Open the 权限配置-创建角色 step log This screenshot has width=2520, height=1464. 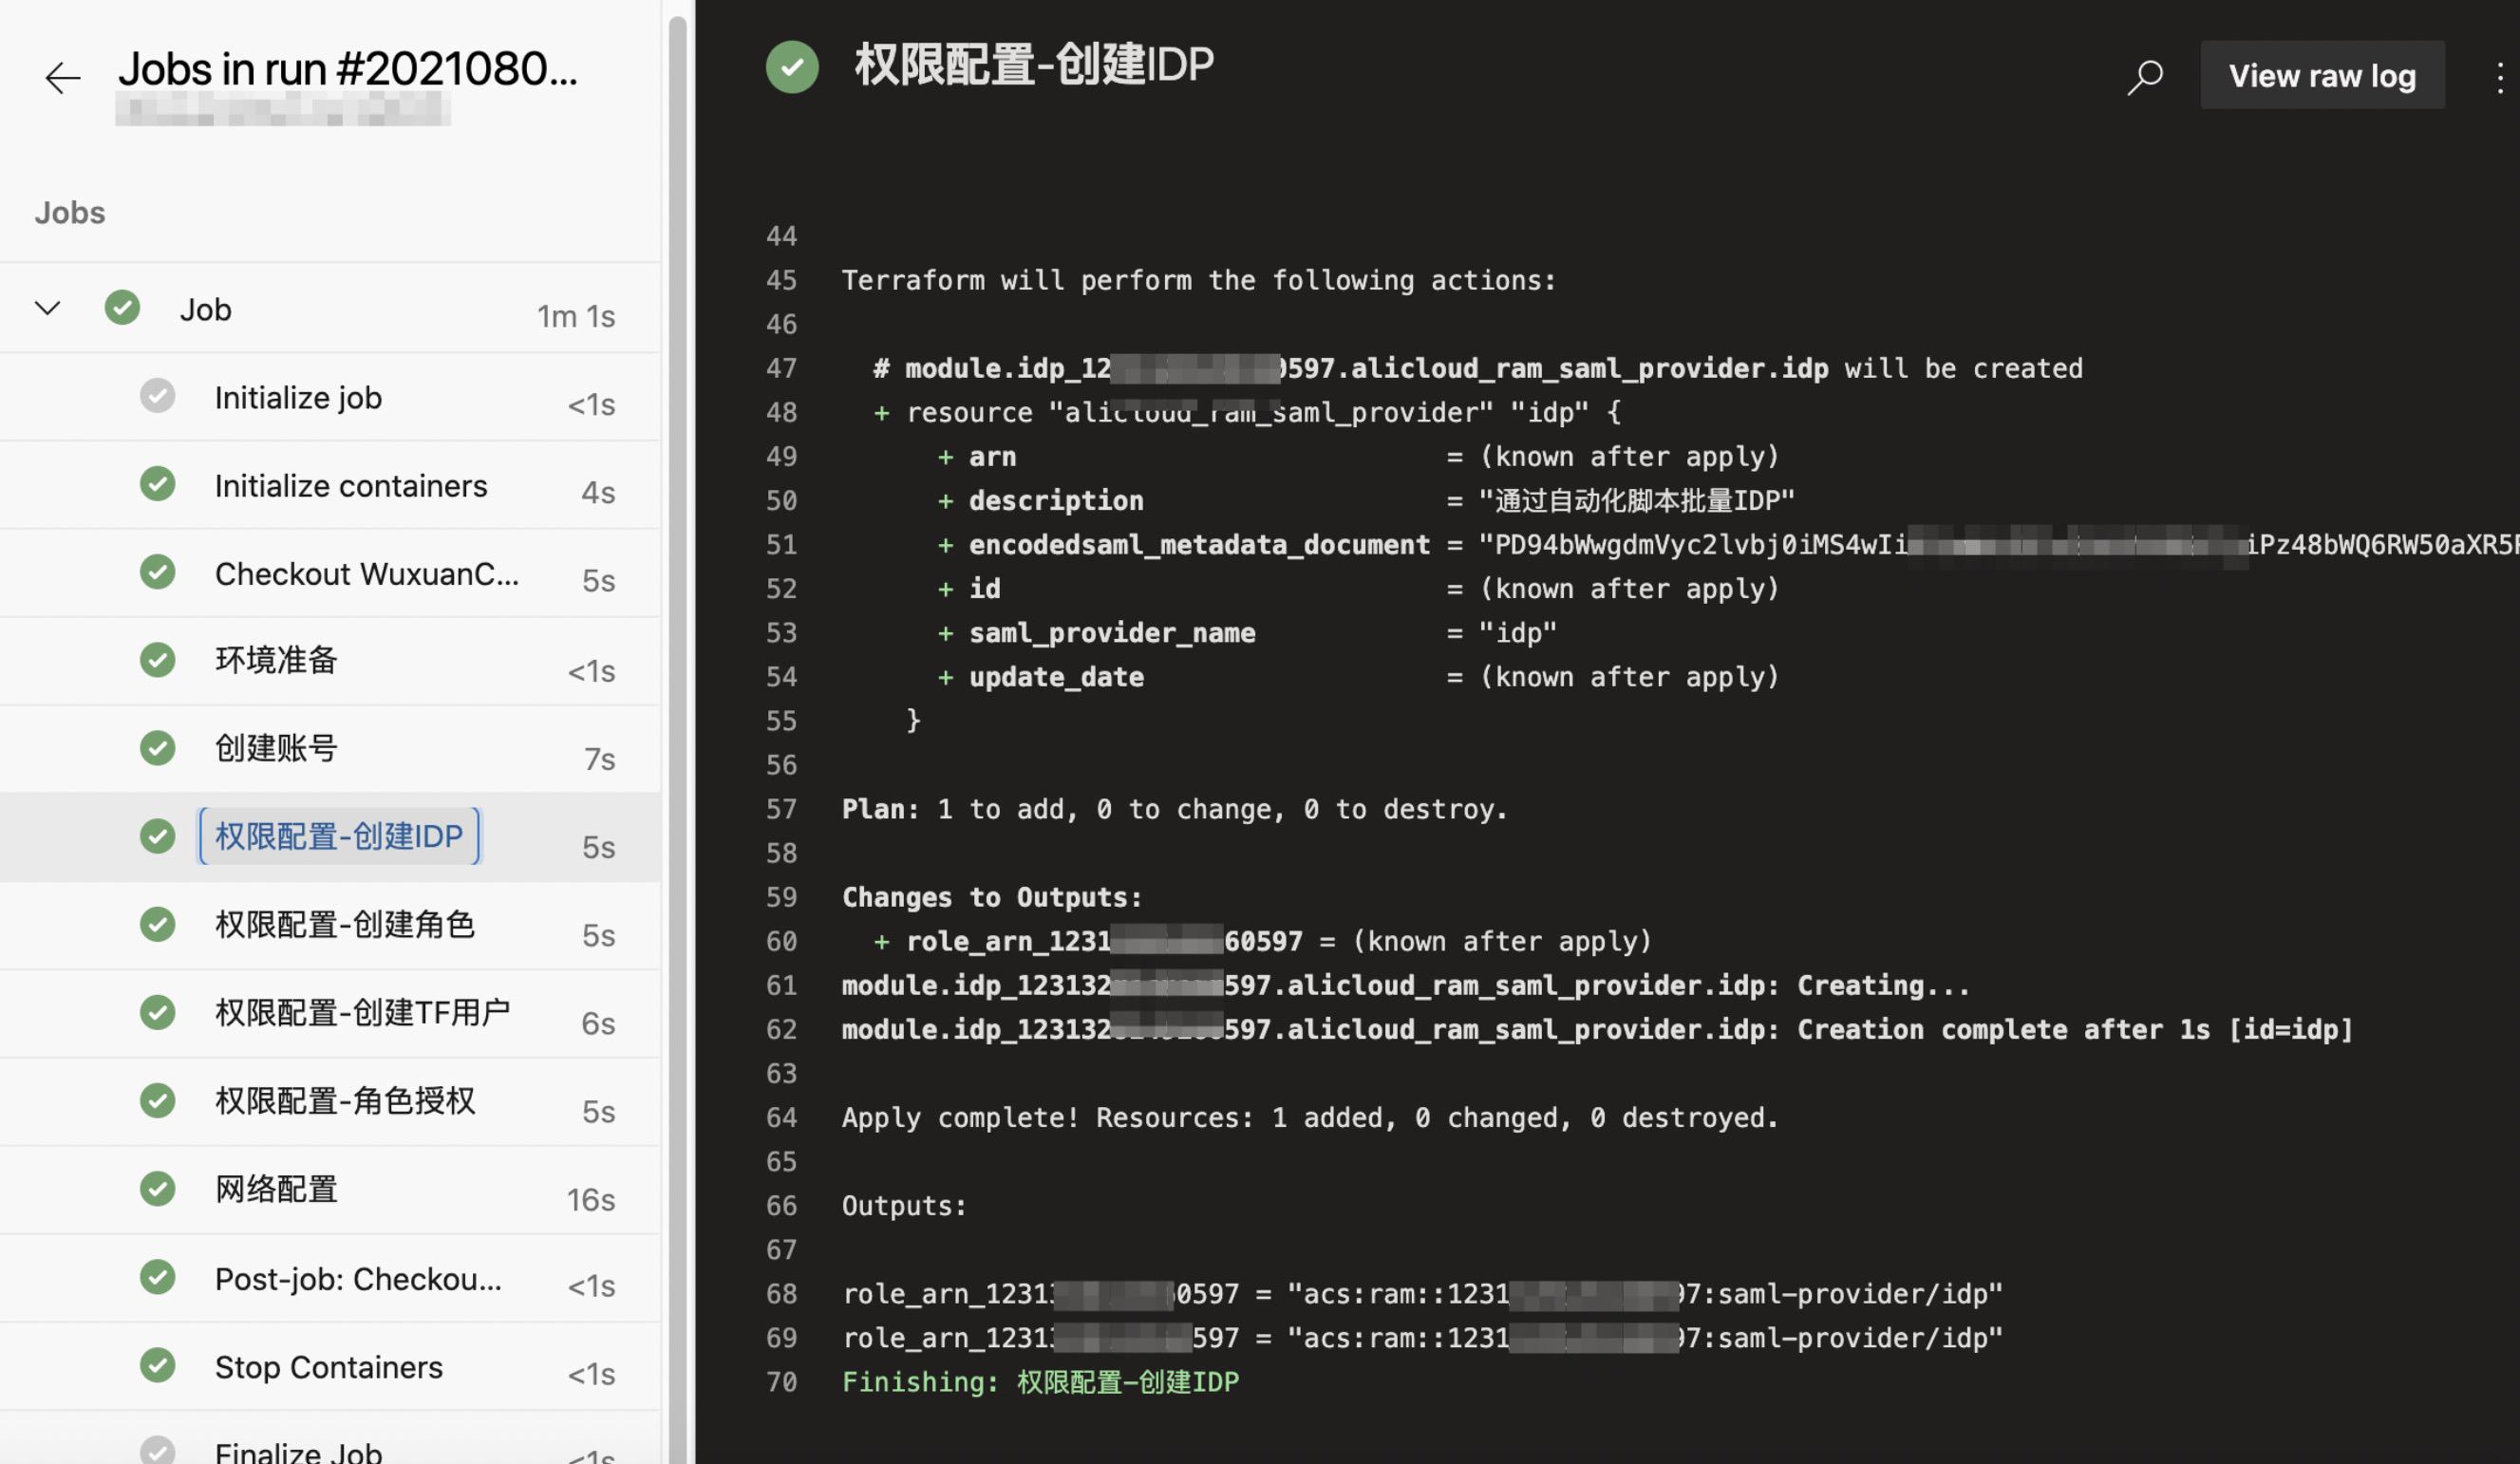click(344, 925)
